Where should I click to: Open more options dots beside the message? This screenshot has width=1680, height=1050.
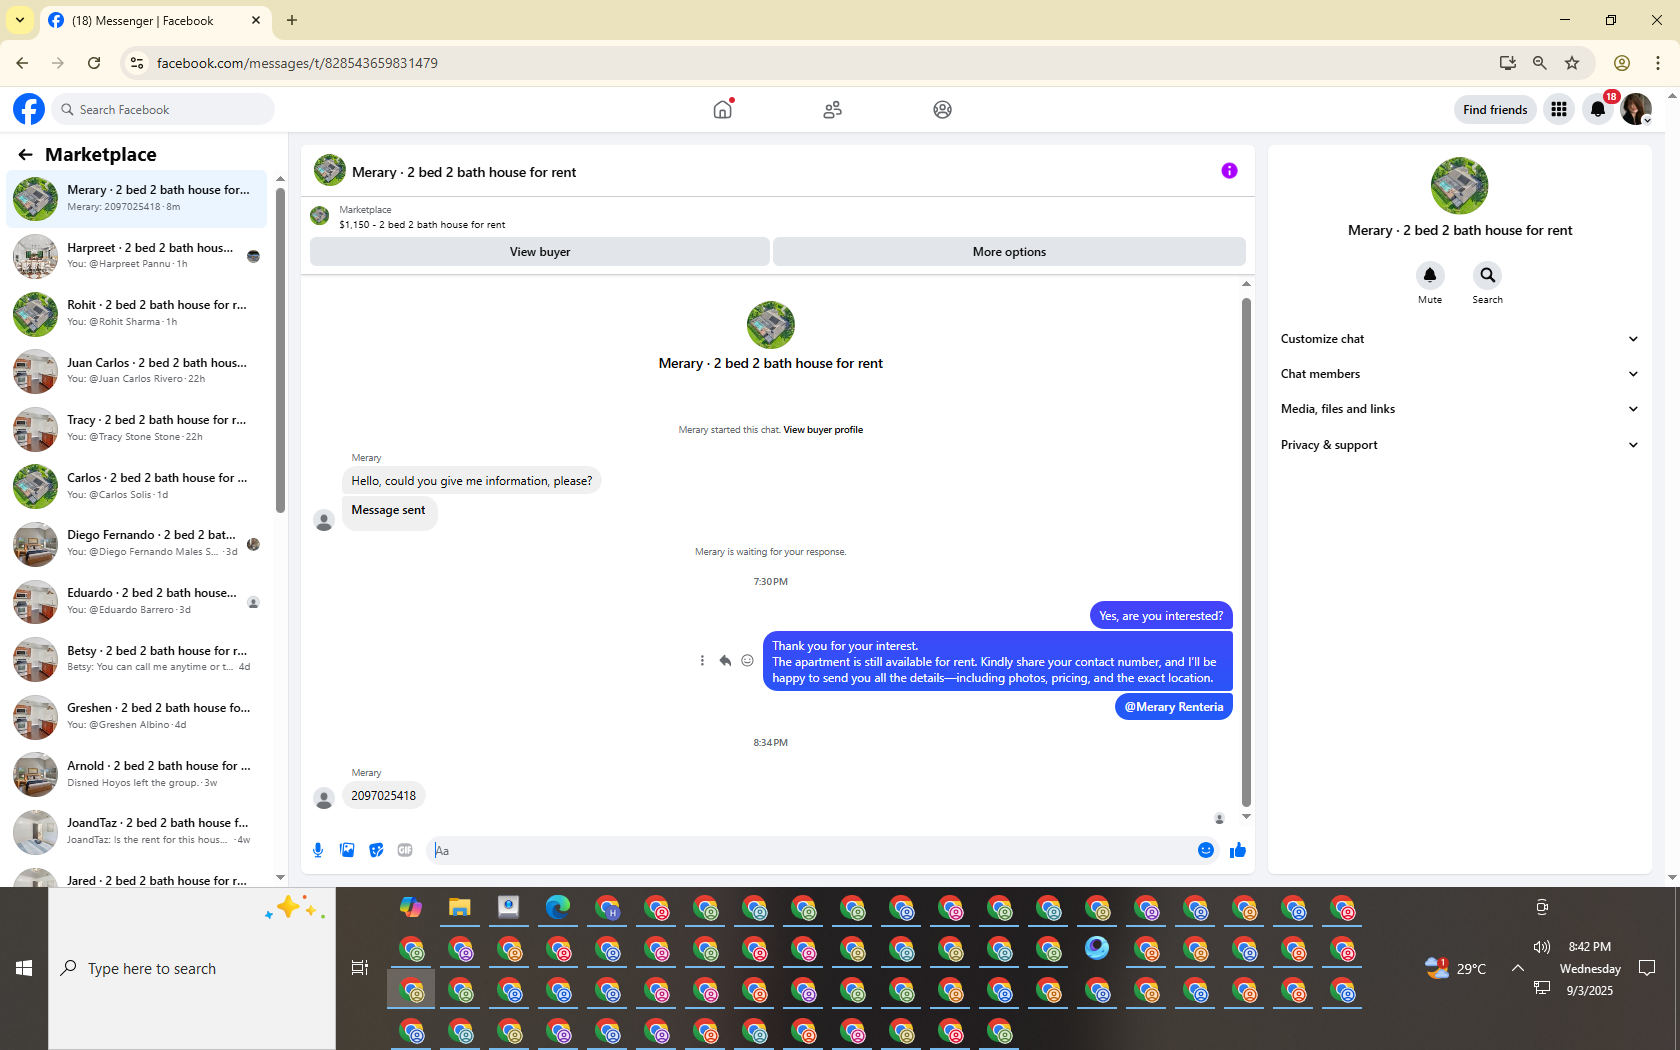pyautogui.click(x=702, y=661)
